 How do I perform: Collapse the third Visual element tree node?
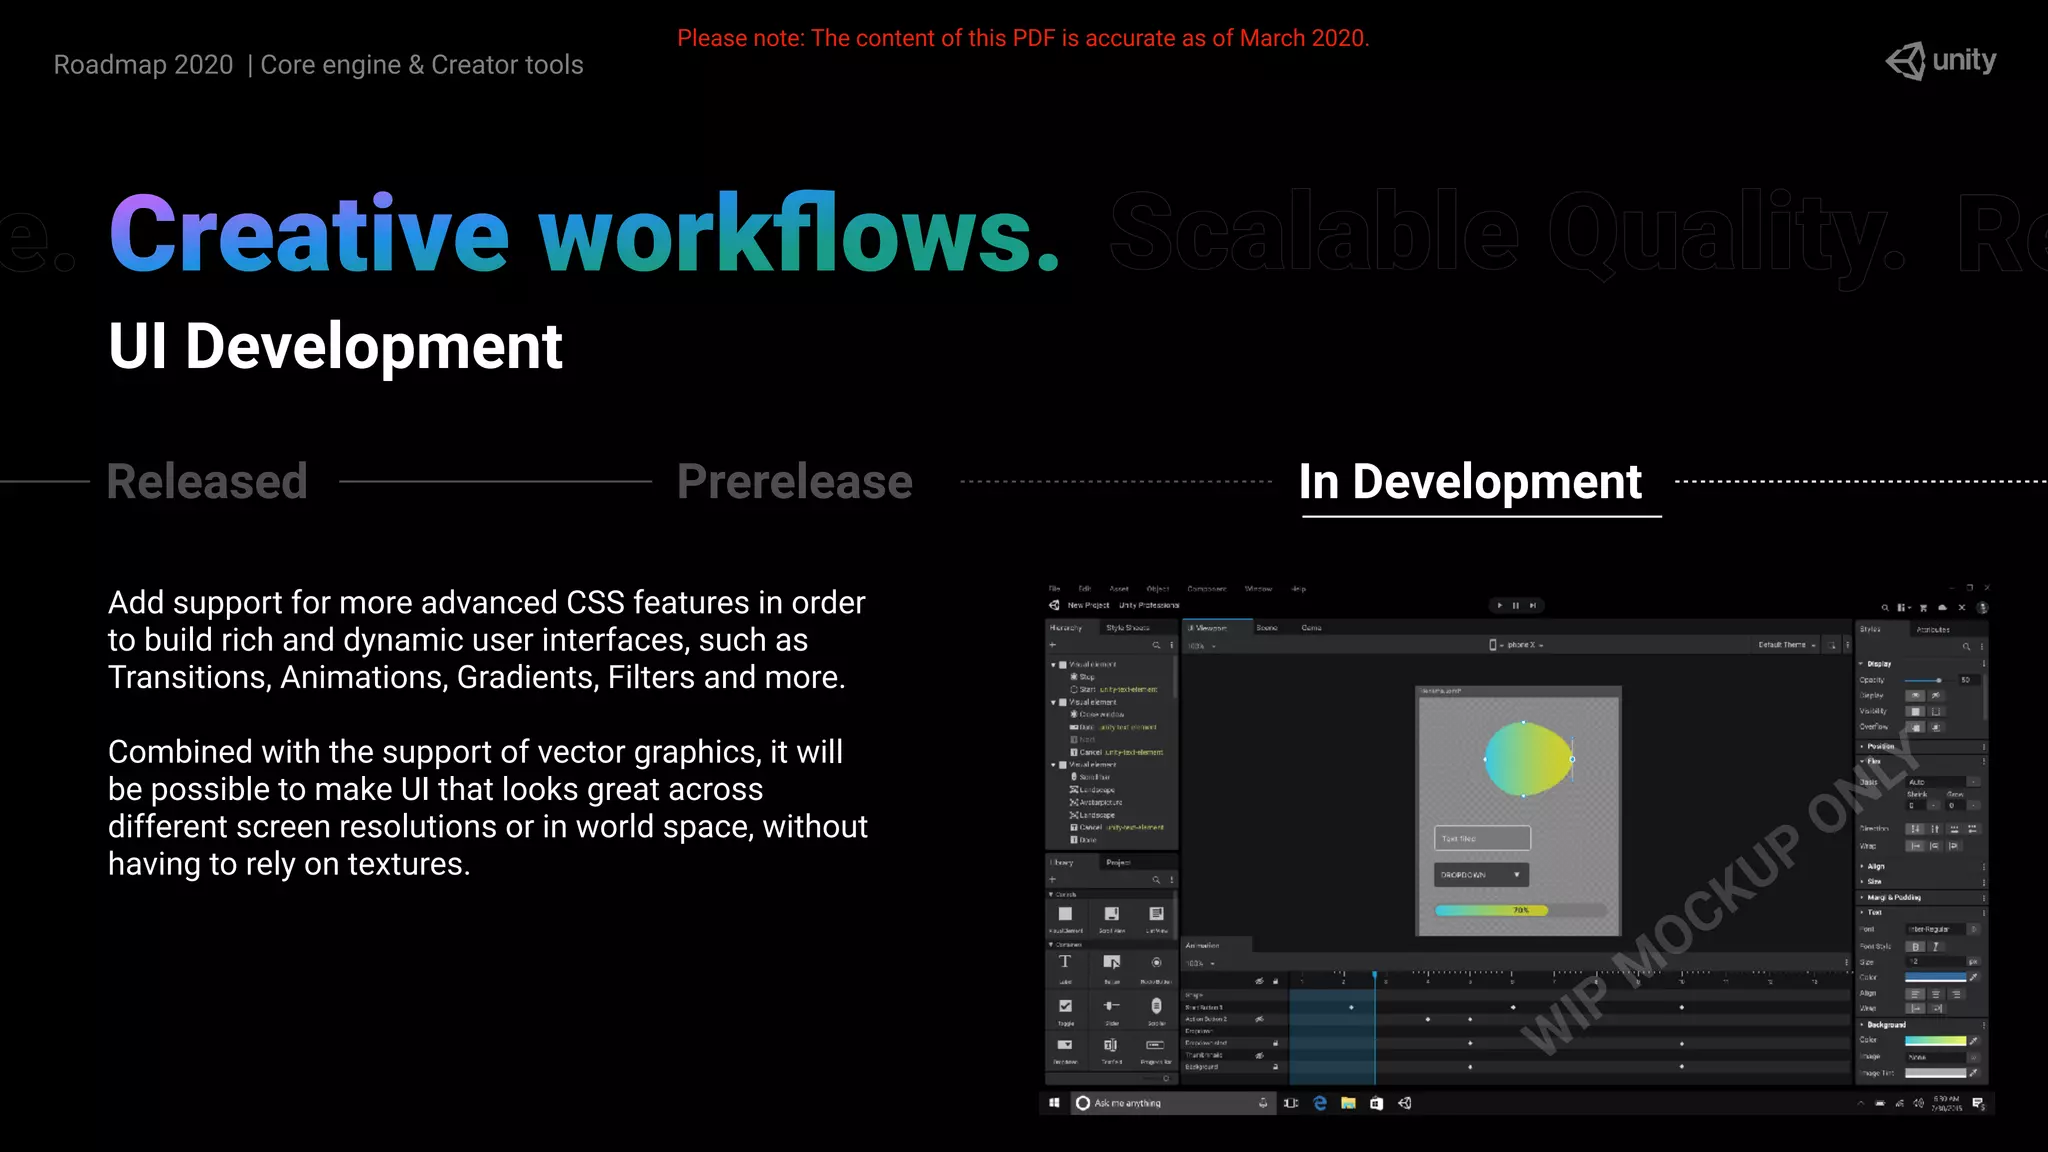1053,765
